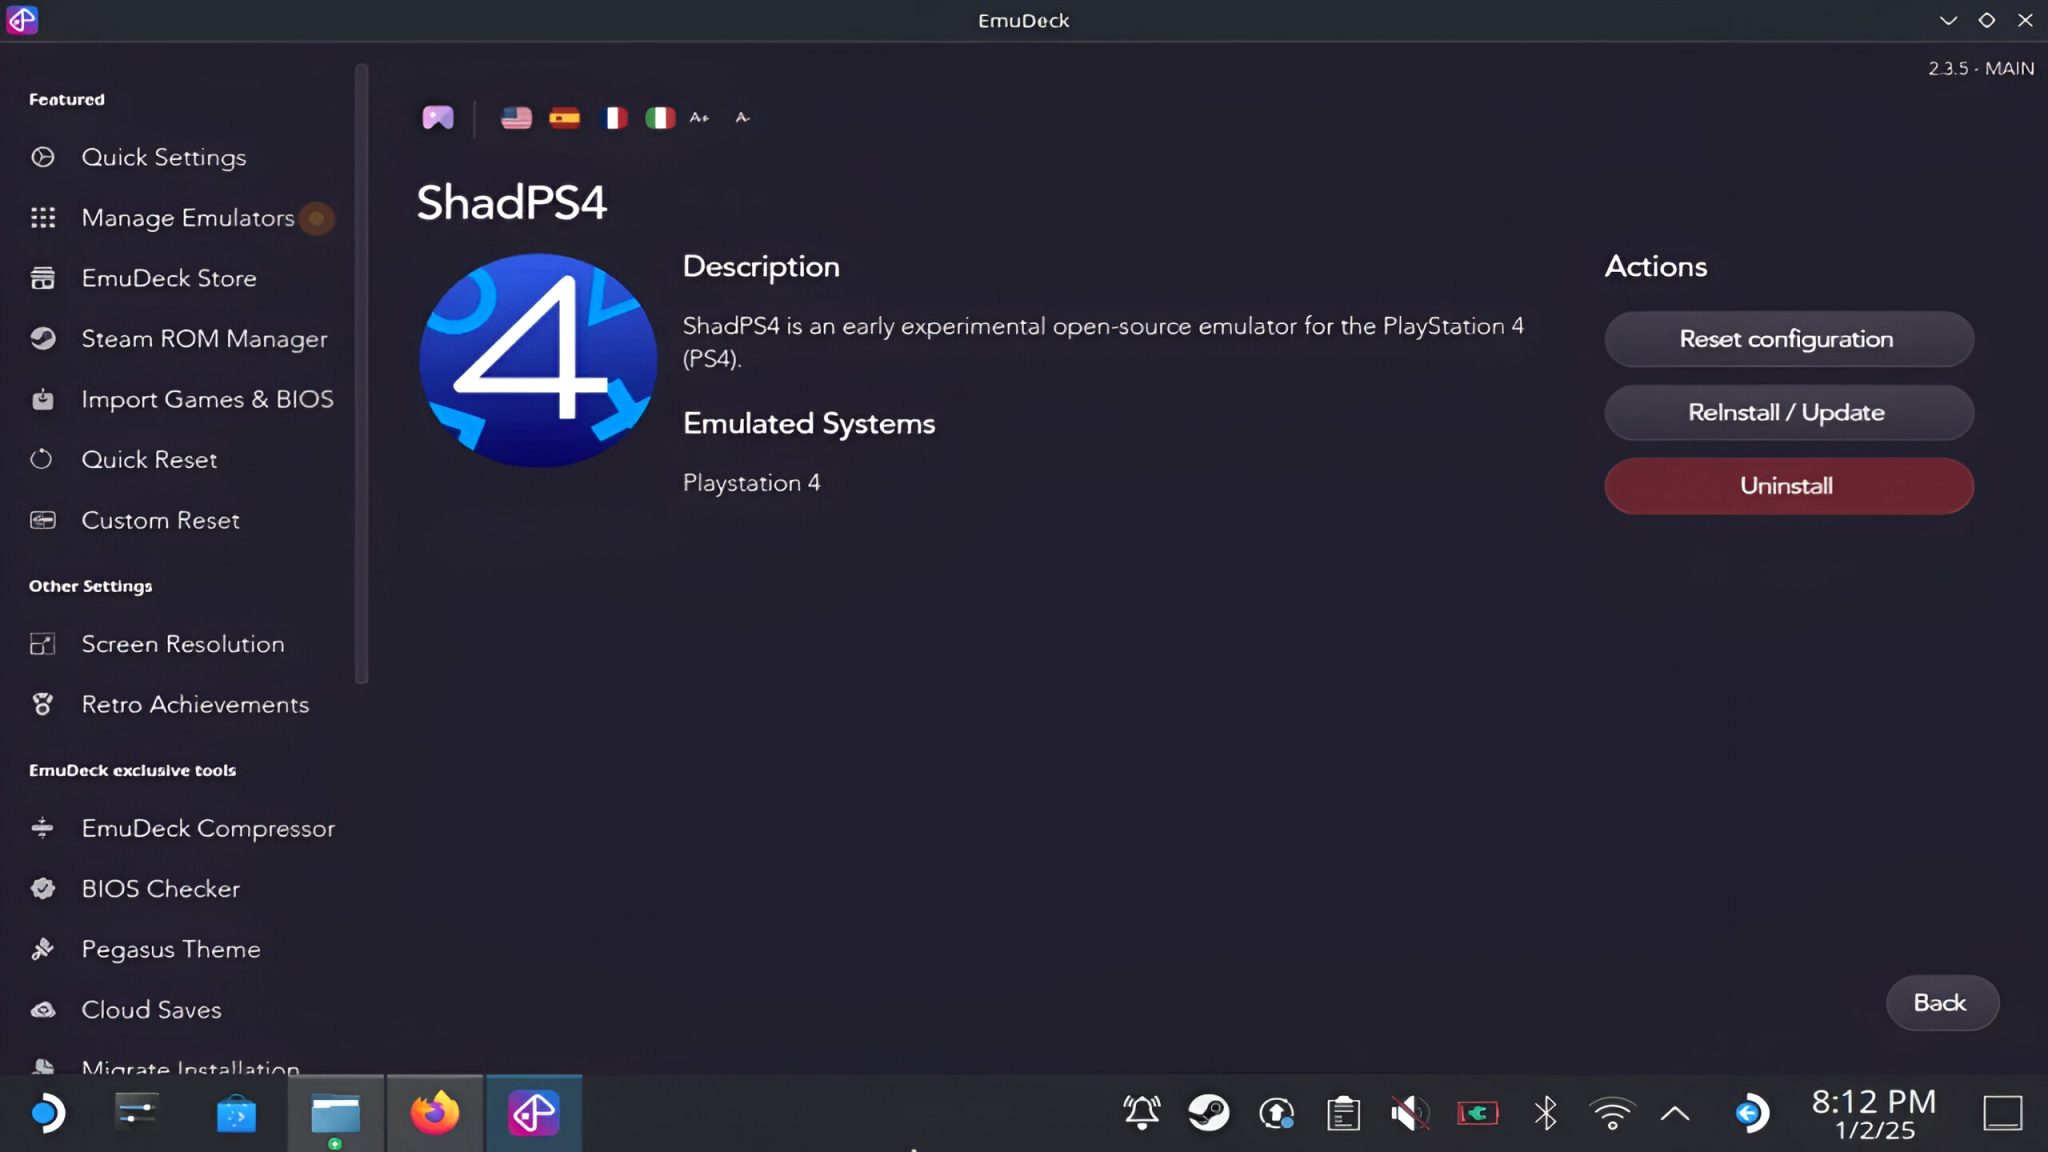Choose the French flag language icon
This screenshot has width=2048, height=1152.
(613, 118)
